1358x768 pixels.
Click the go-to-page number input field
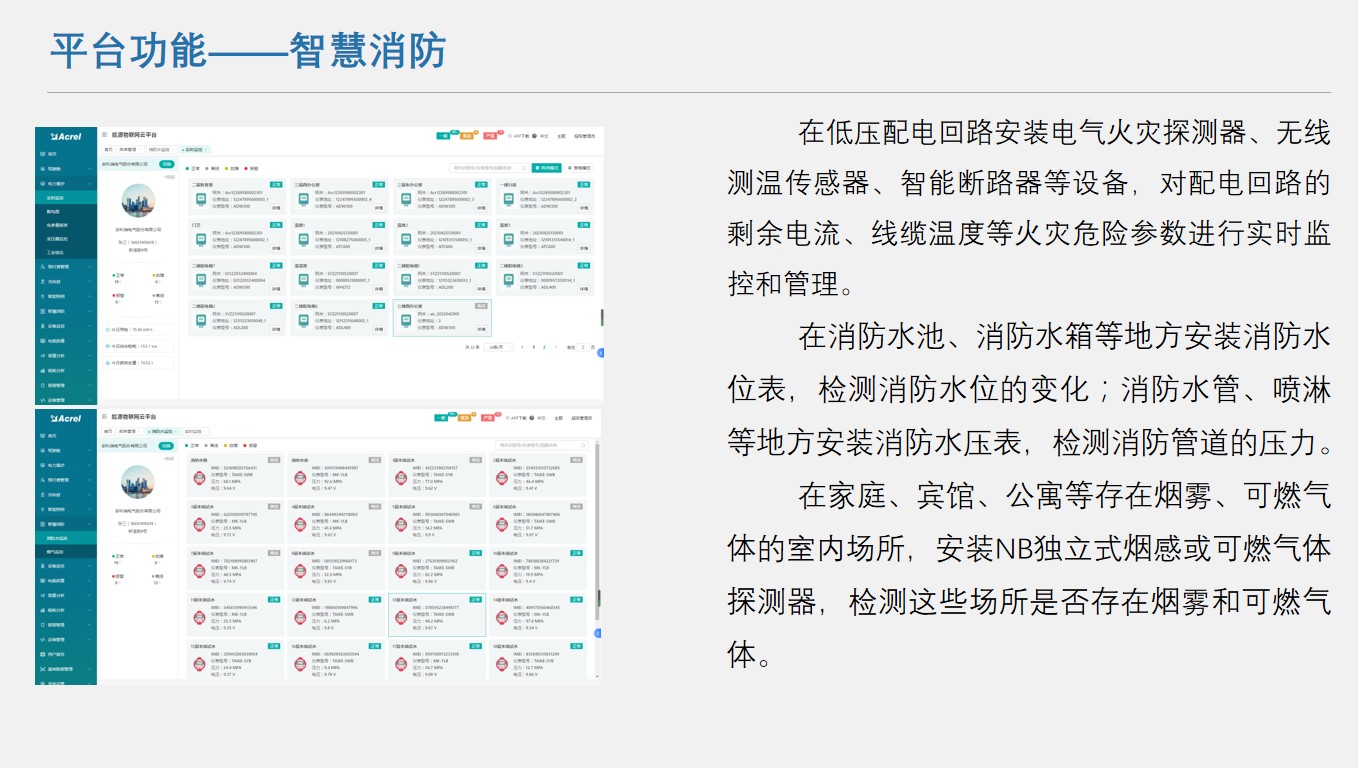click(583, 347)
